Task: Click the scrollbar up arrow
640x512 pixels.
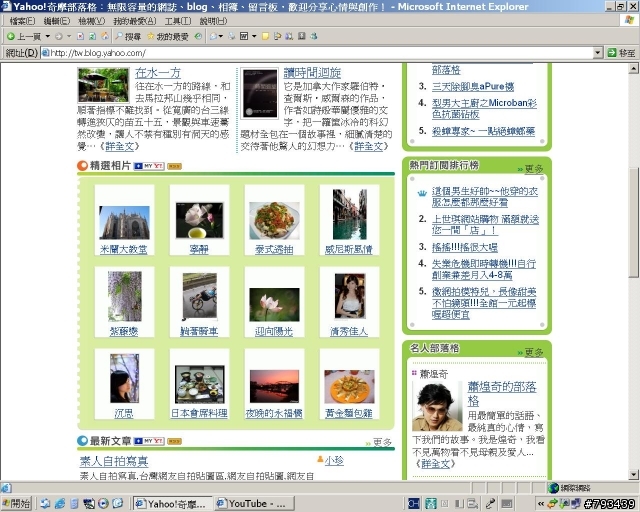Action: pyautogui.click(x=633, y=68)
